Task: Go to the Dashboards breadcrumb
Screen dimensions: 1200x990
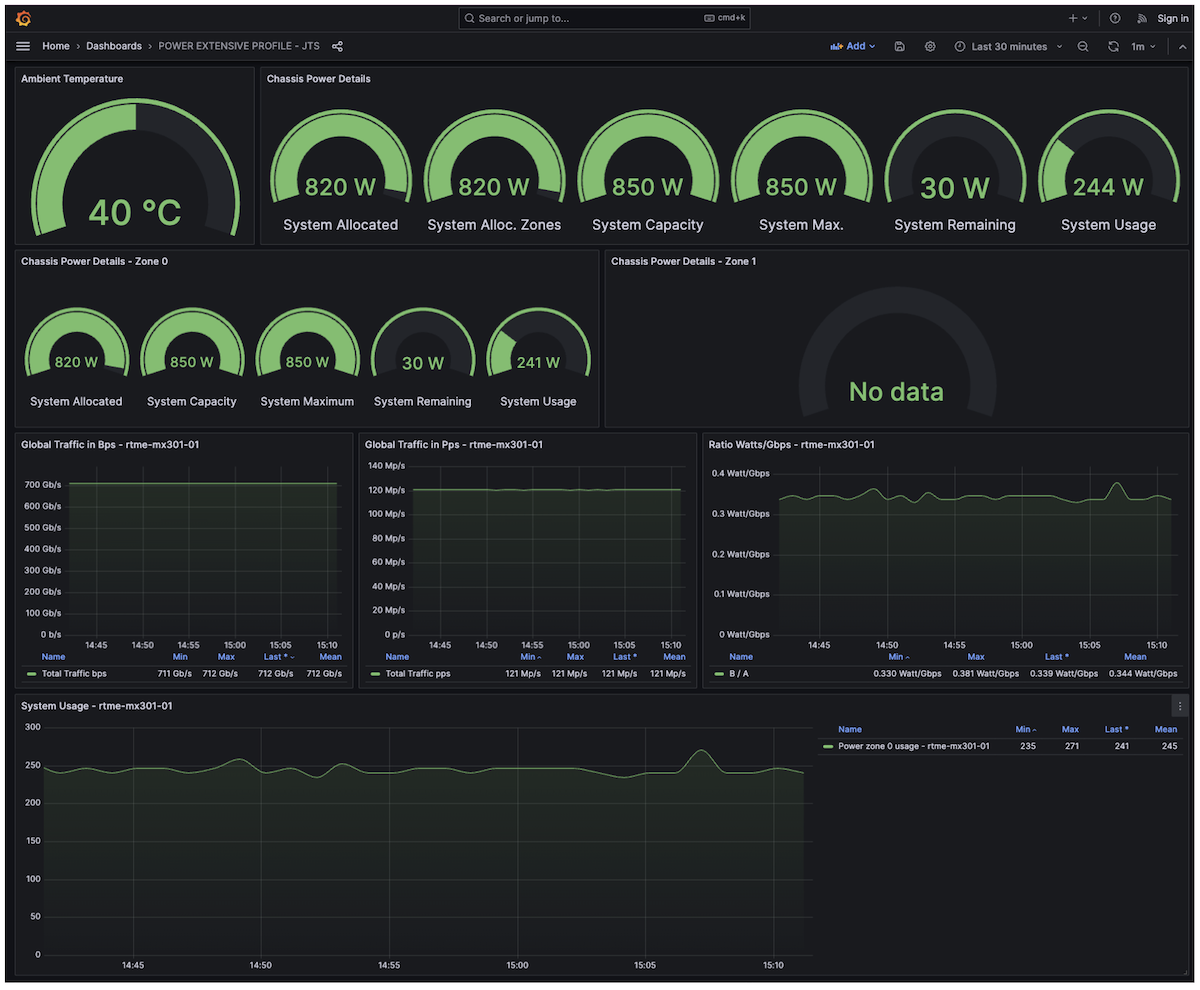Action: tap(113, 46)
